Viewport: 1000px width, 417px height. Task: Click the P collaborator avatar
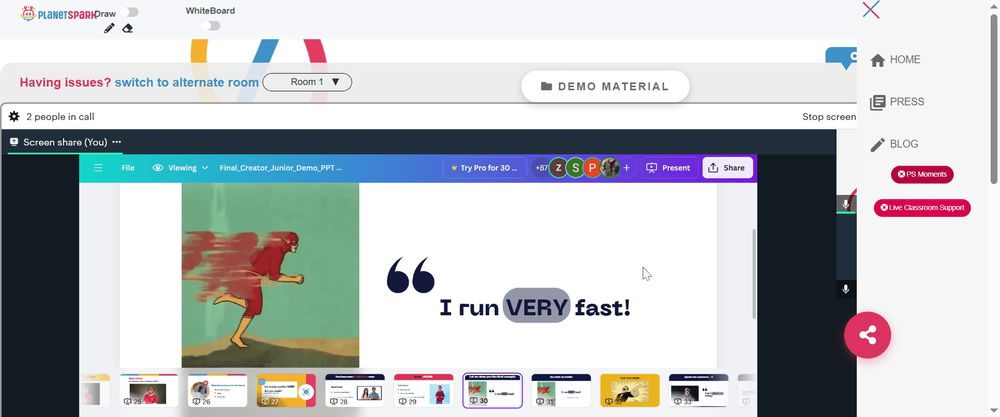point(593,168)
